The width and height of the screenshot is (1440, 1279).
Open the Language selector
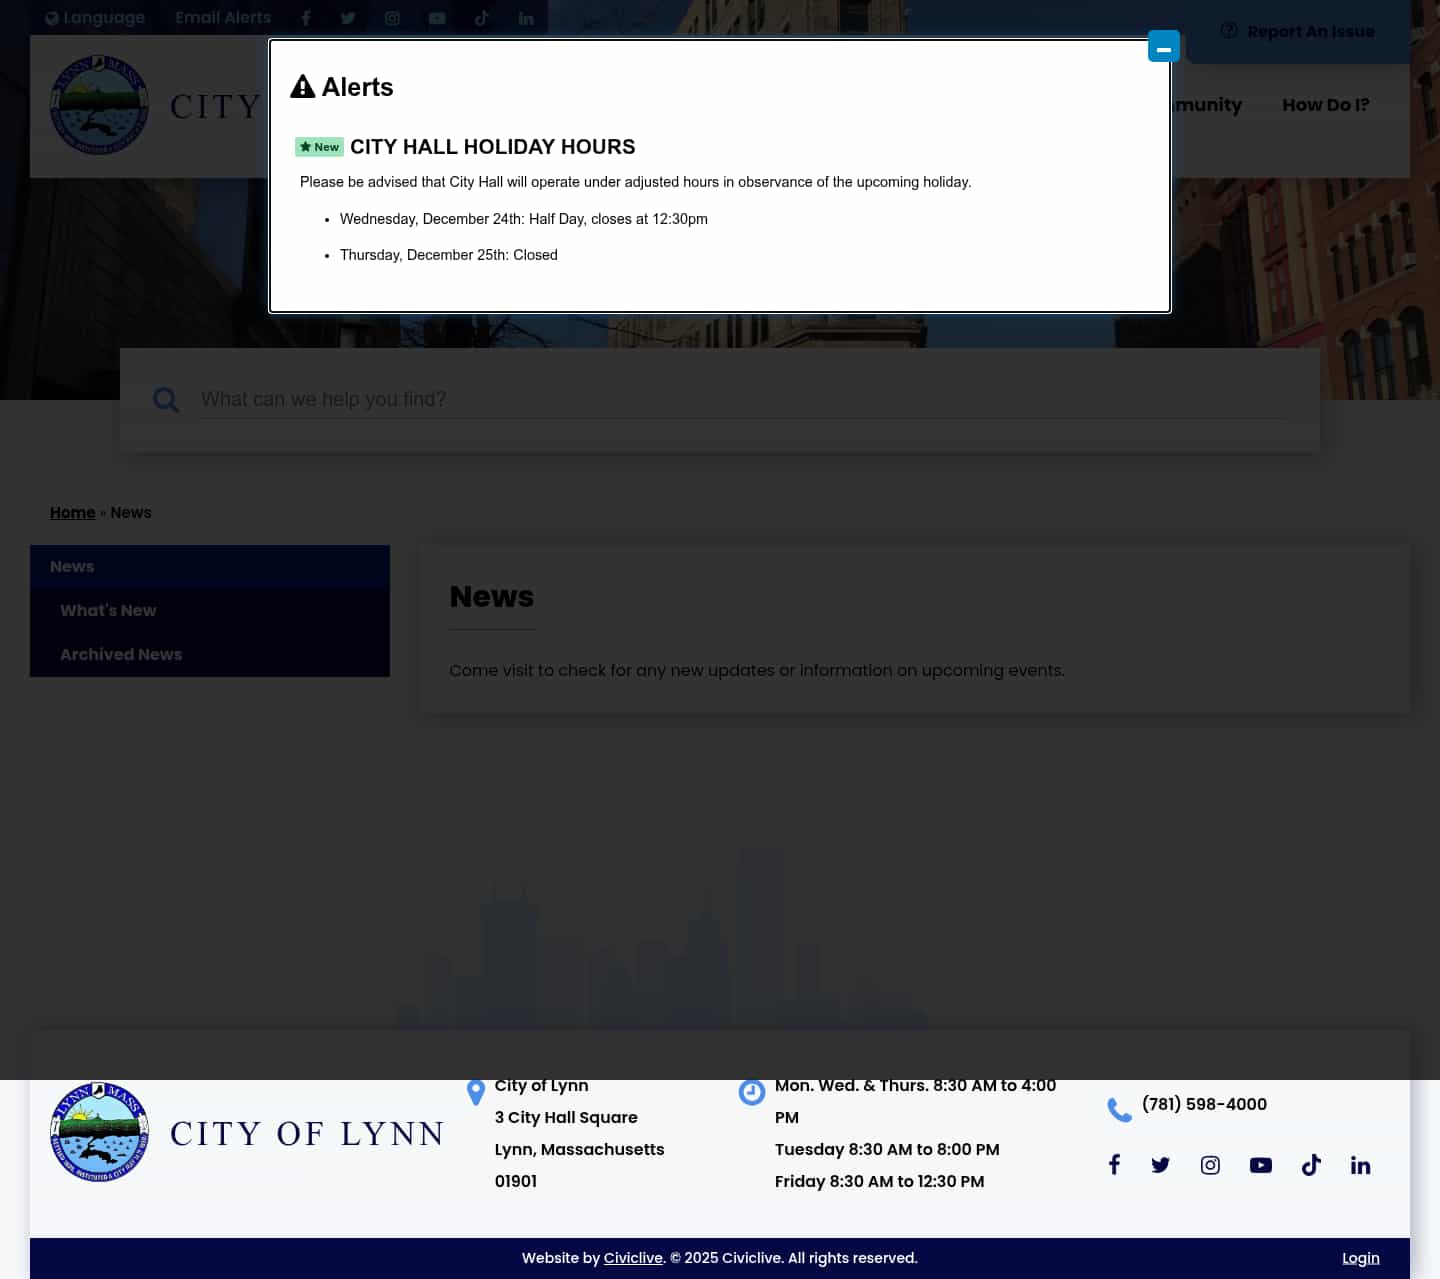[94, 18]
